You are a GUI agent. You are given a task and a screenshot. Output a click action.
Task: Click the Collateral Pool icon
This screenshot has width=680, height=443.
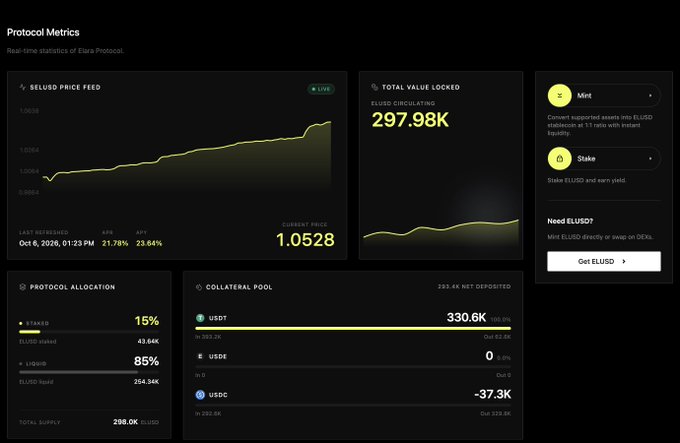point(199,287)
